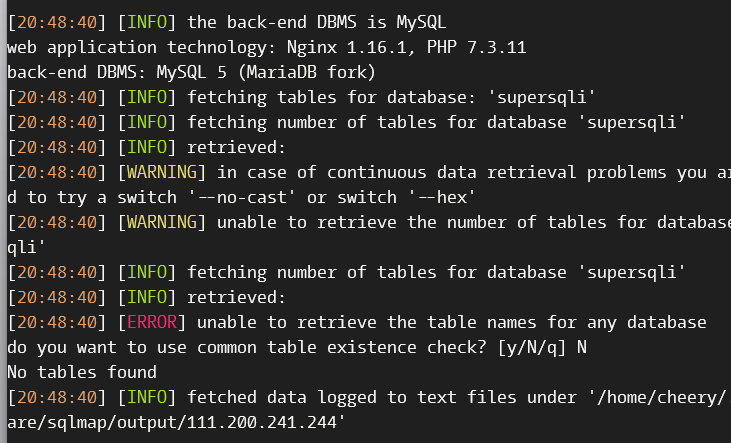Click the 'No tables found' line
The image size is (731, 443).
(x=82, y=372)
